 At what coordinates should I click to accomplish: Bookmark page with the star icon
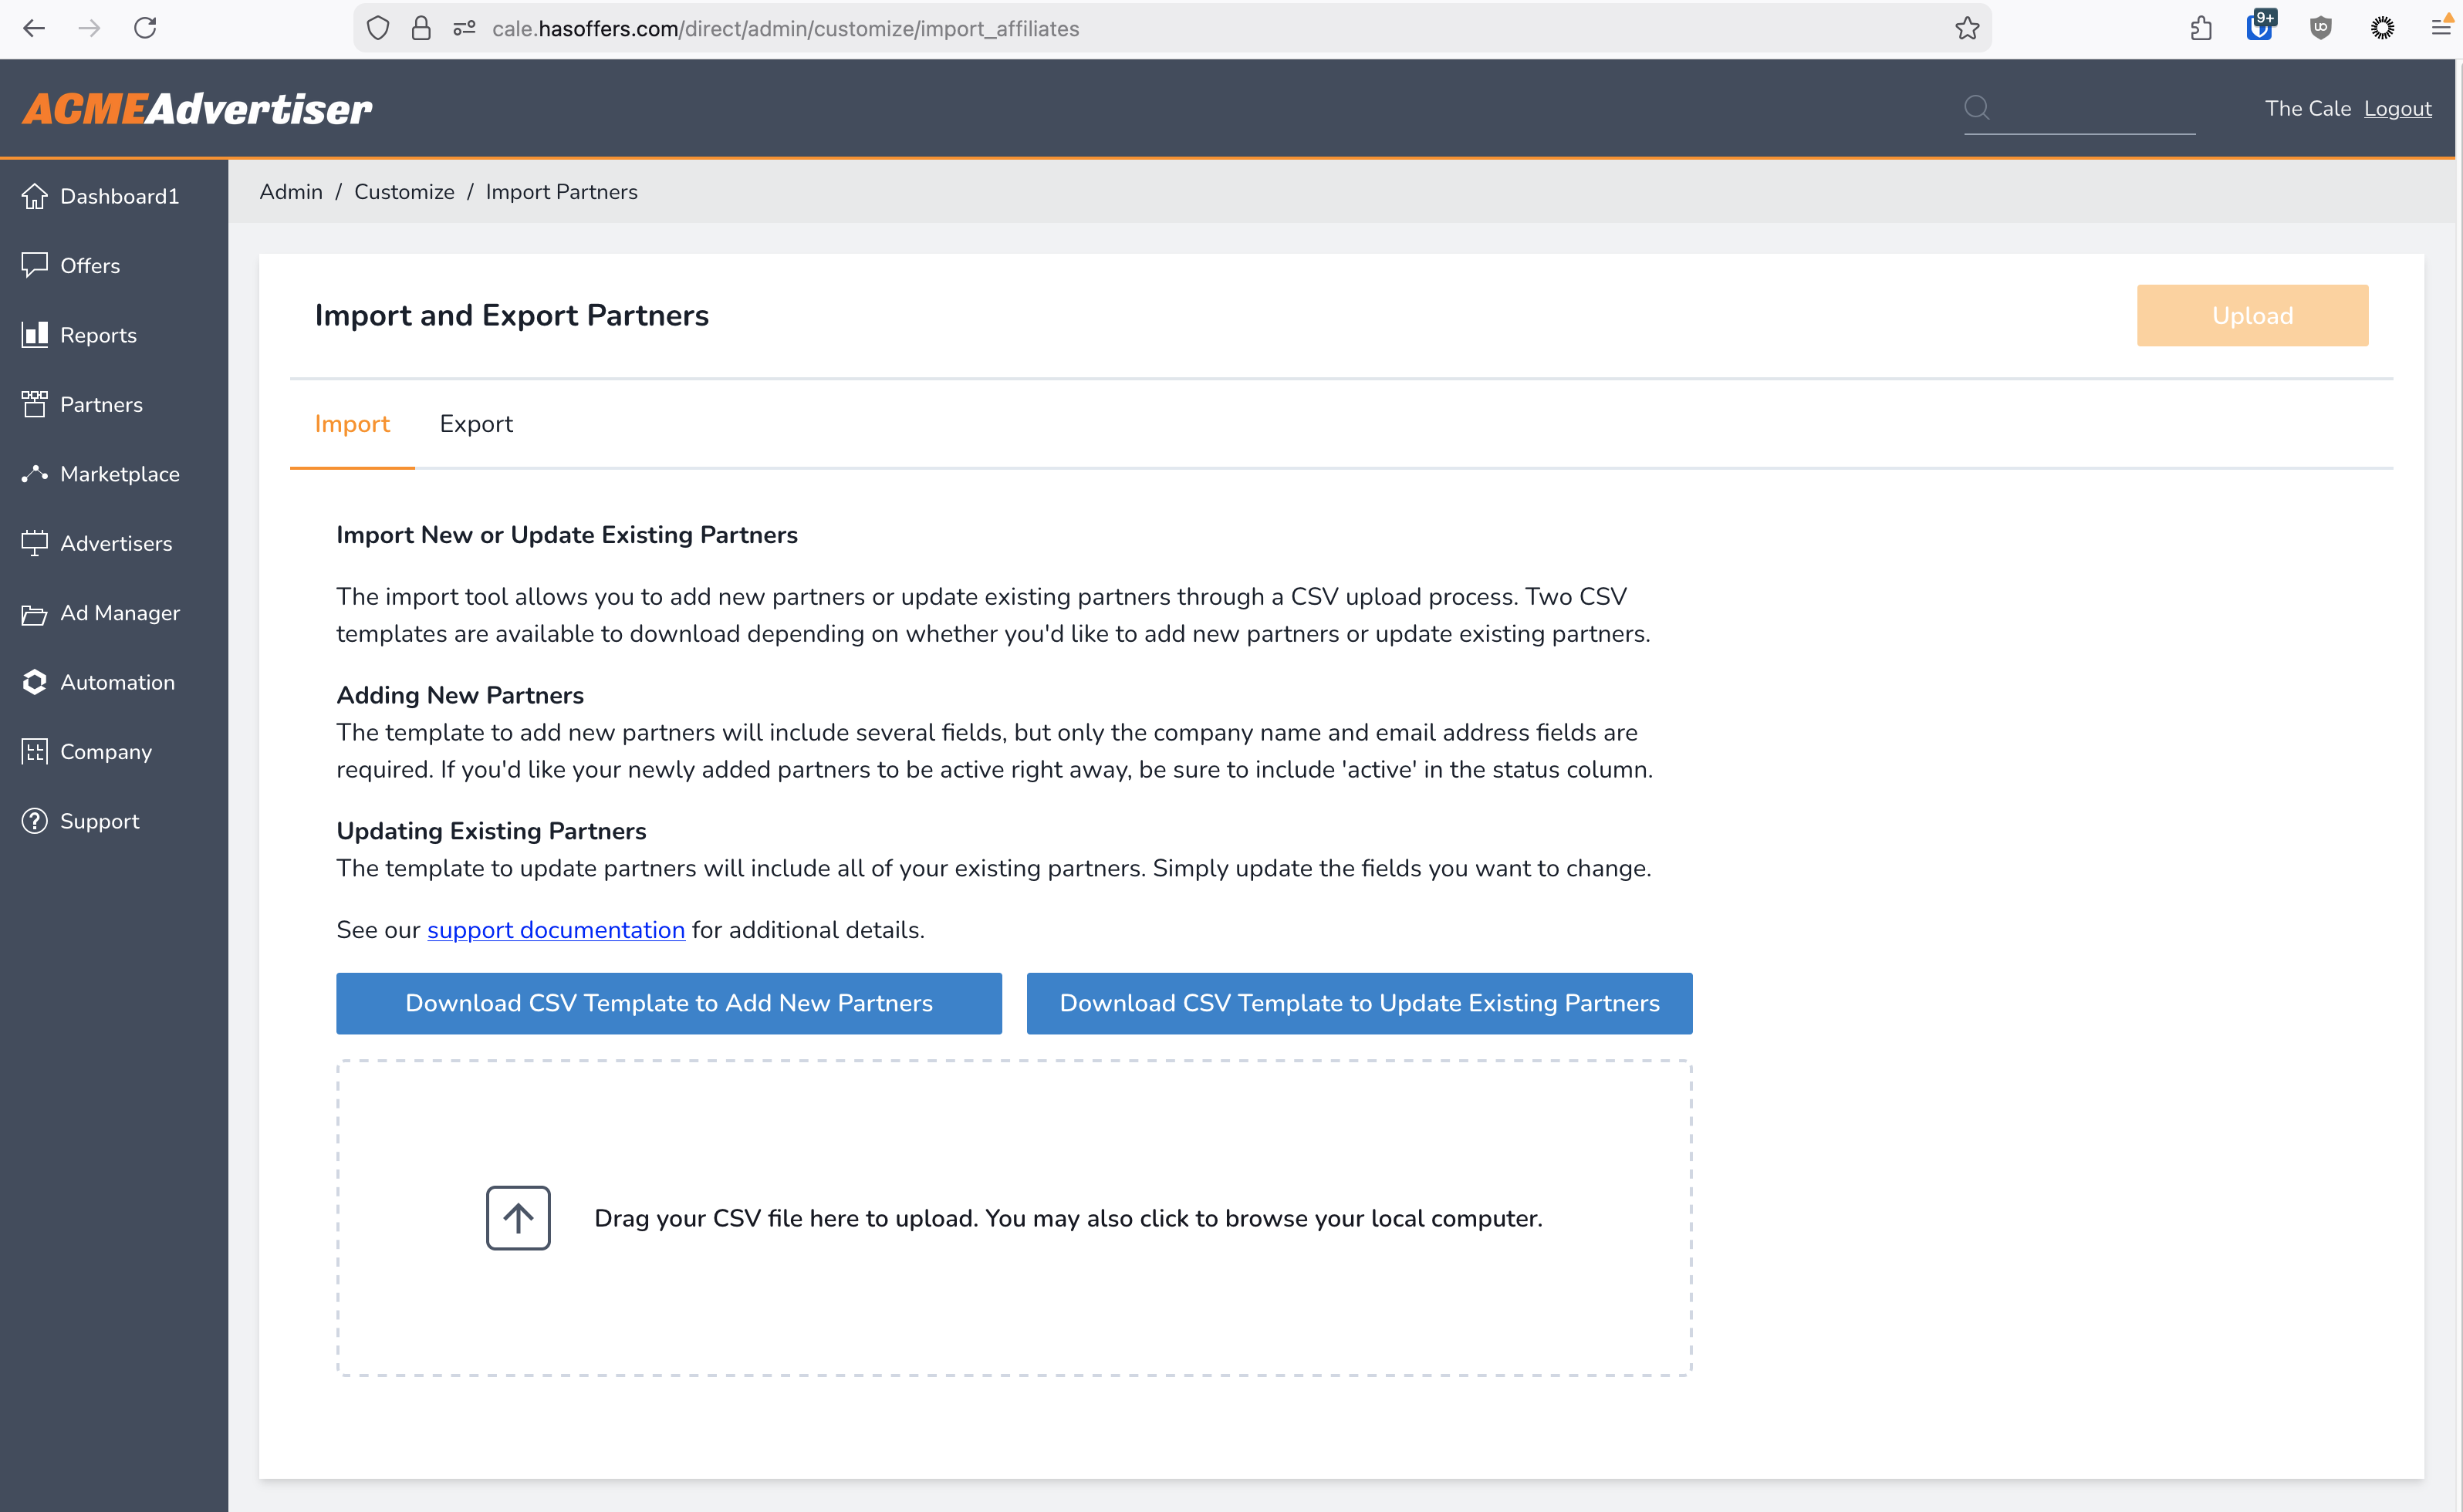[1967, 28]
